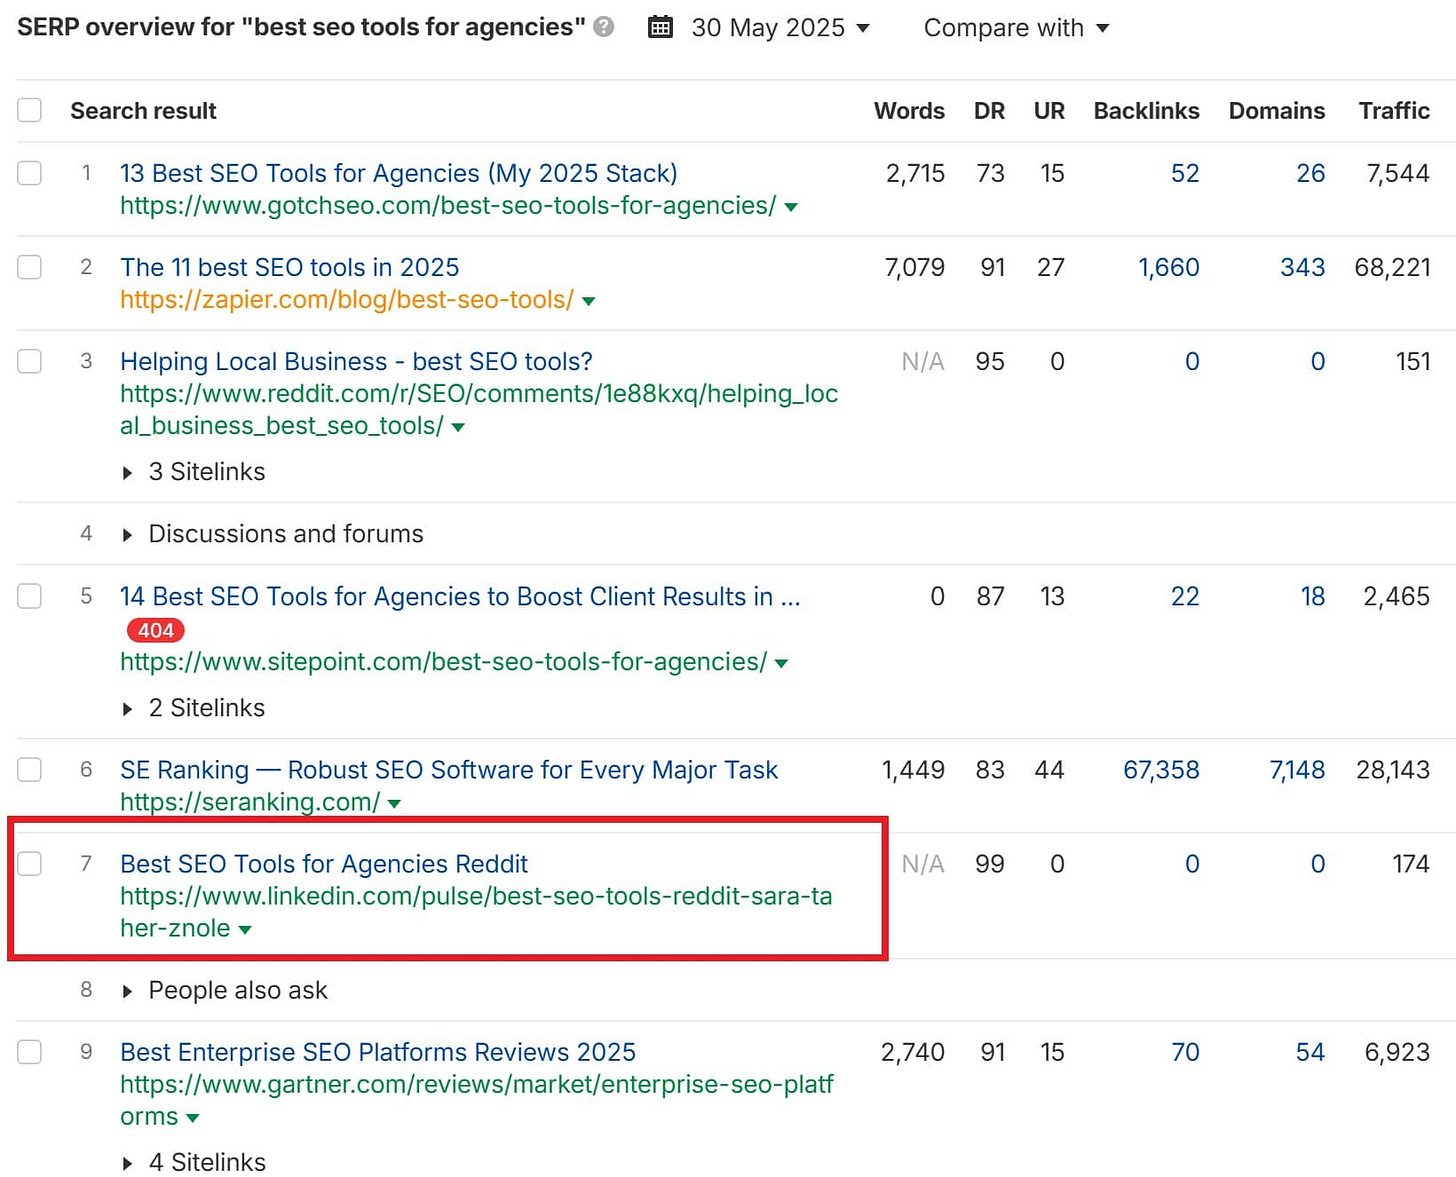Check the box for the LinkedIn Reddit result
Viewport: 1456px width, 1177px height.
click(x=30, y=863)
